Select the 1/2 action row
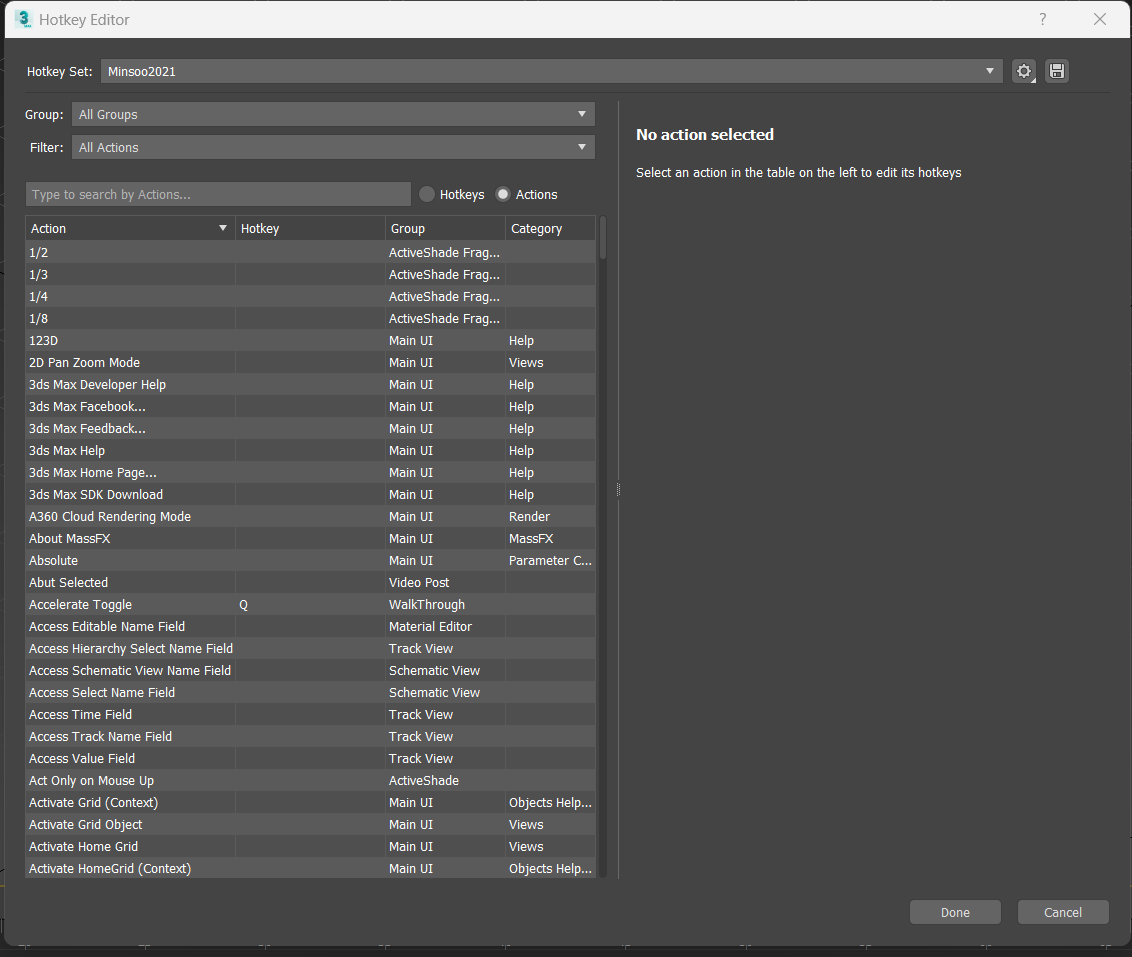1132x957 pixels. point(310,253)
